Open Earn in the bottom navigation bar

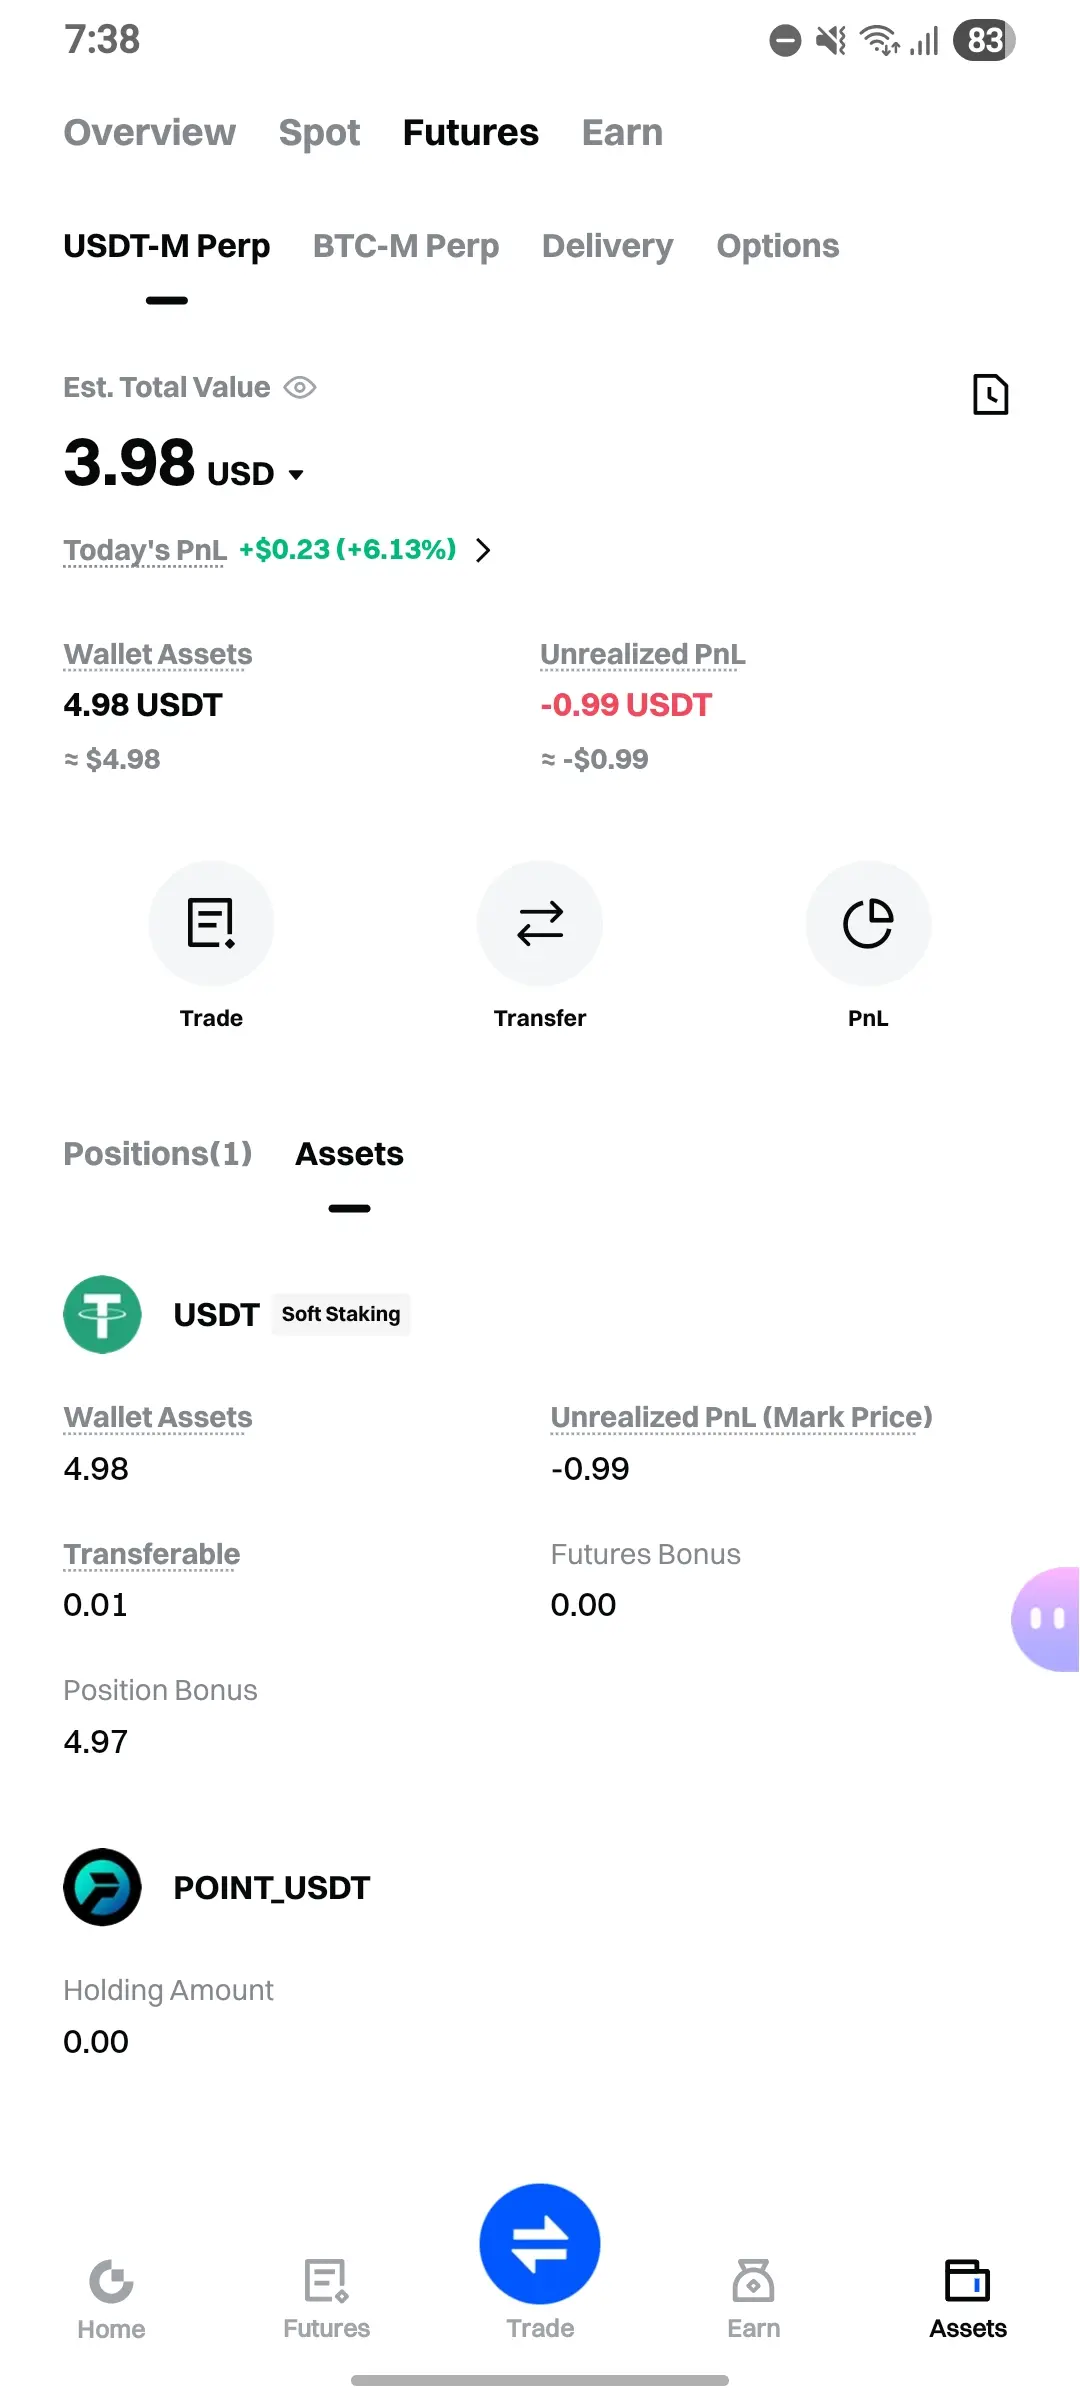coord(754,2299)
